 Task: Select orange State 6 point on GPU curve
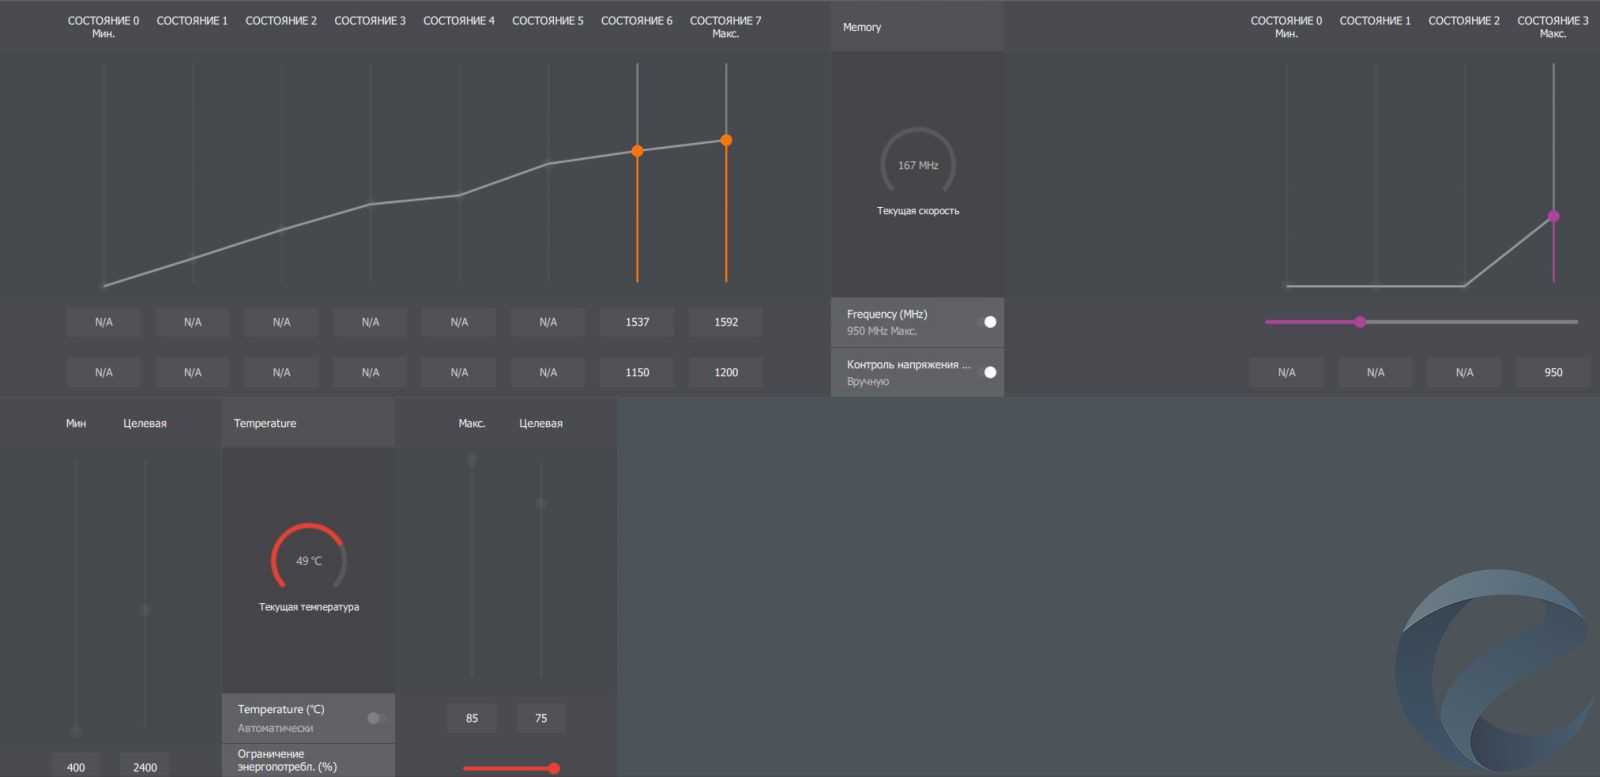pos(637,151)
